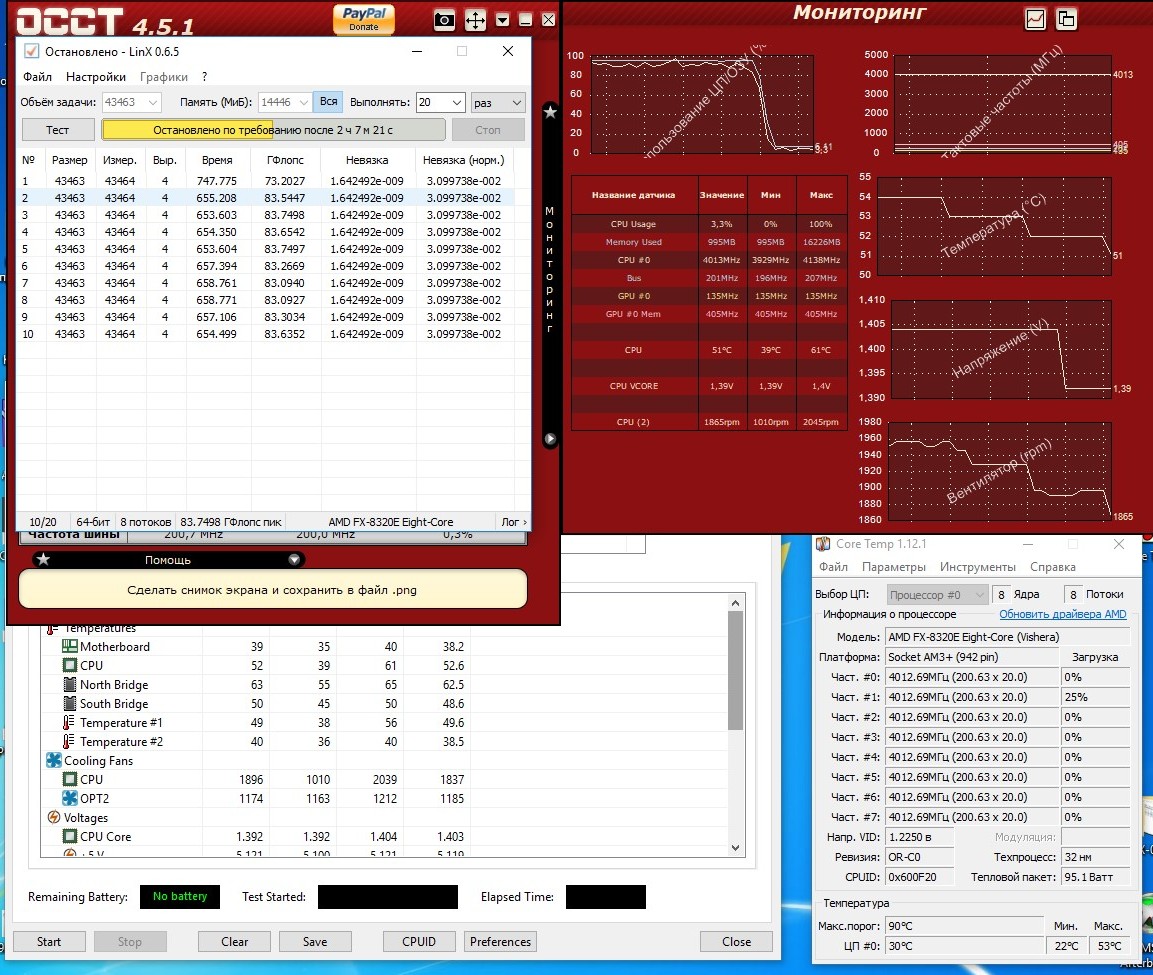Click the PayPal Donate button in OCCT
This screenshot has height=975, width=1153.
tap(363, 19)
